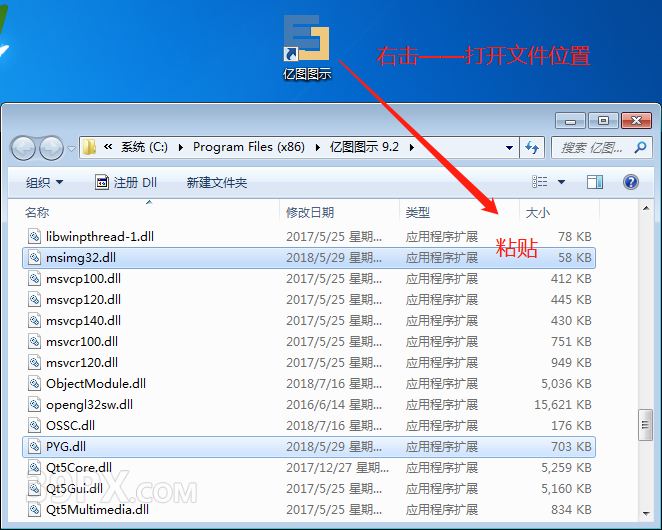Click the PYG.dll file icon
This screenshot has width=662, height=530.
[35, 447]
